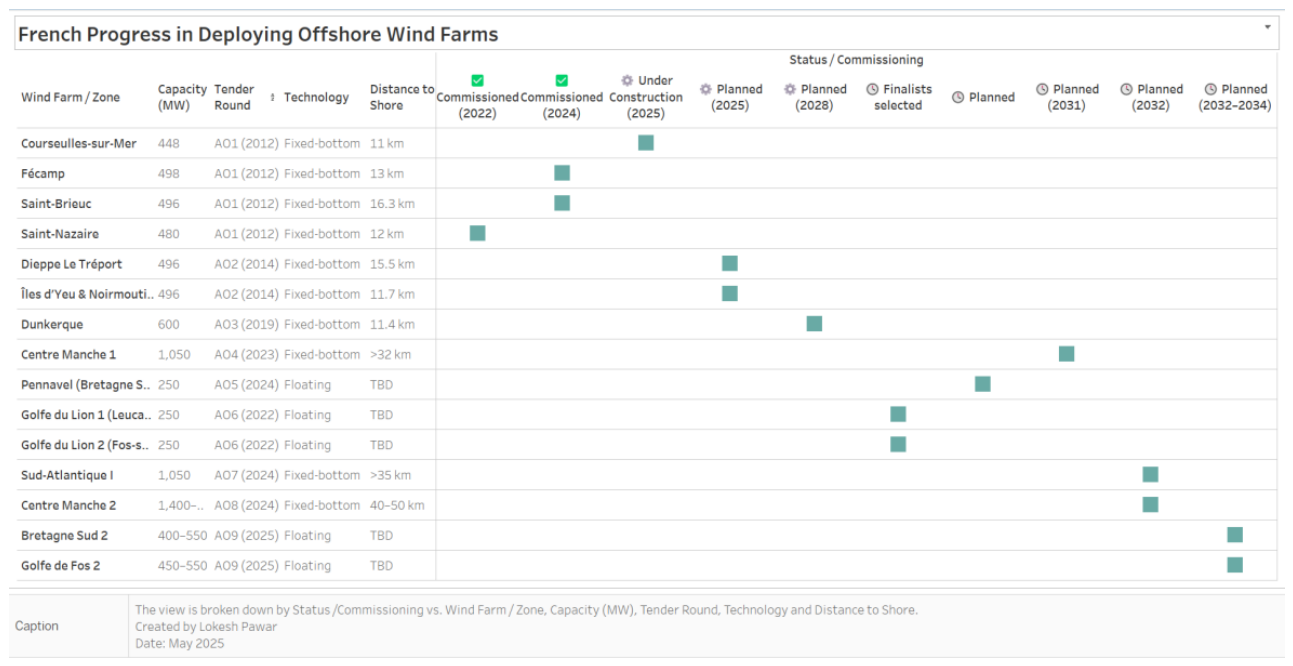Viewport: 1293px width, 666px height.
Task: Select the Saint-Nazaire commissioned 2022 mark
Action: click(477, 233)
